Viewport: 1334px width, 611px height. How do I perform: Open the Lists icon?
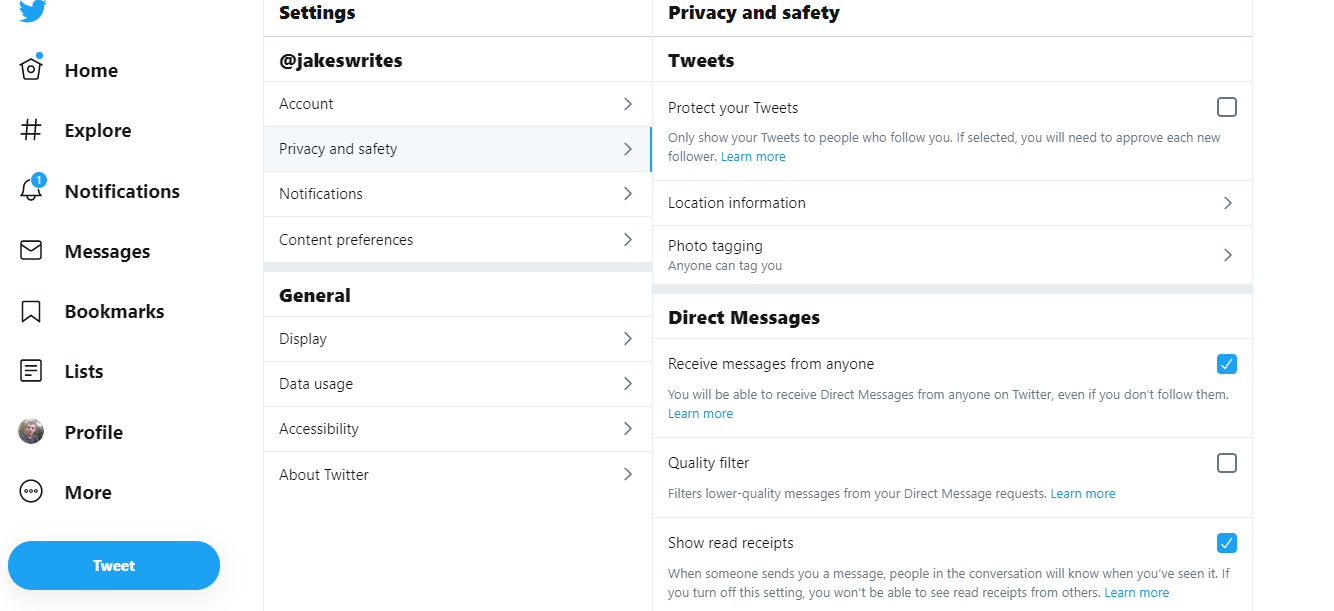31,371
